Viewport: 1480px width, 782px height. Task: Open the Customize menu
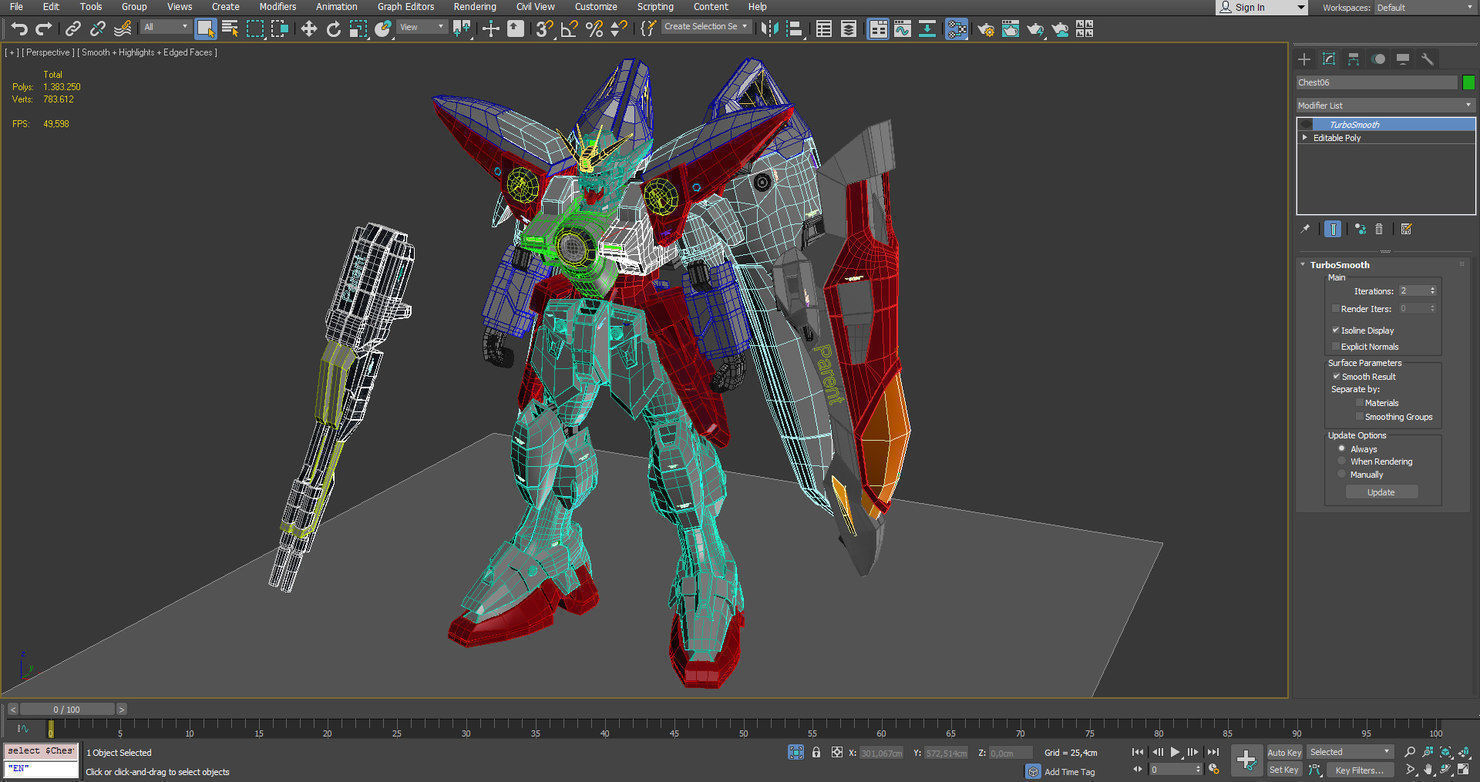pyautogui.click(x=596, y=7)
